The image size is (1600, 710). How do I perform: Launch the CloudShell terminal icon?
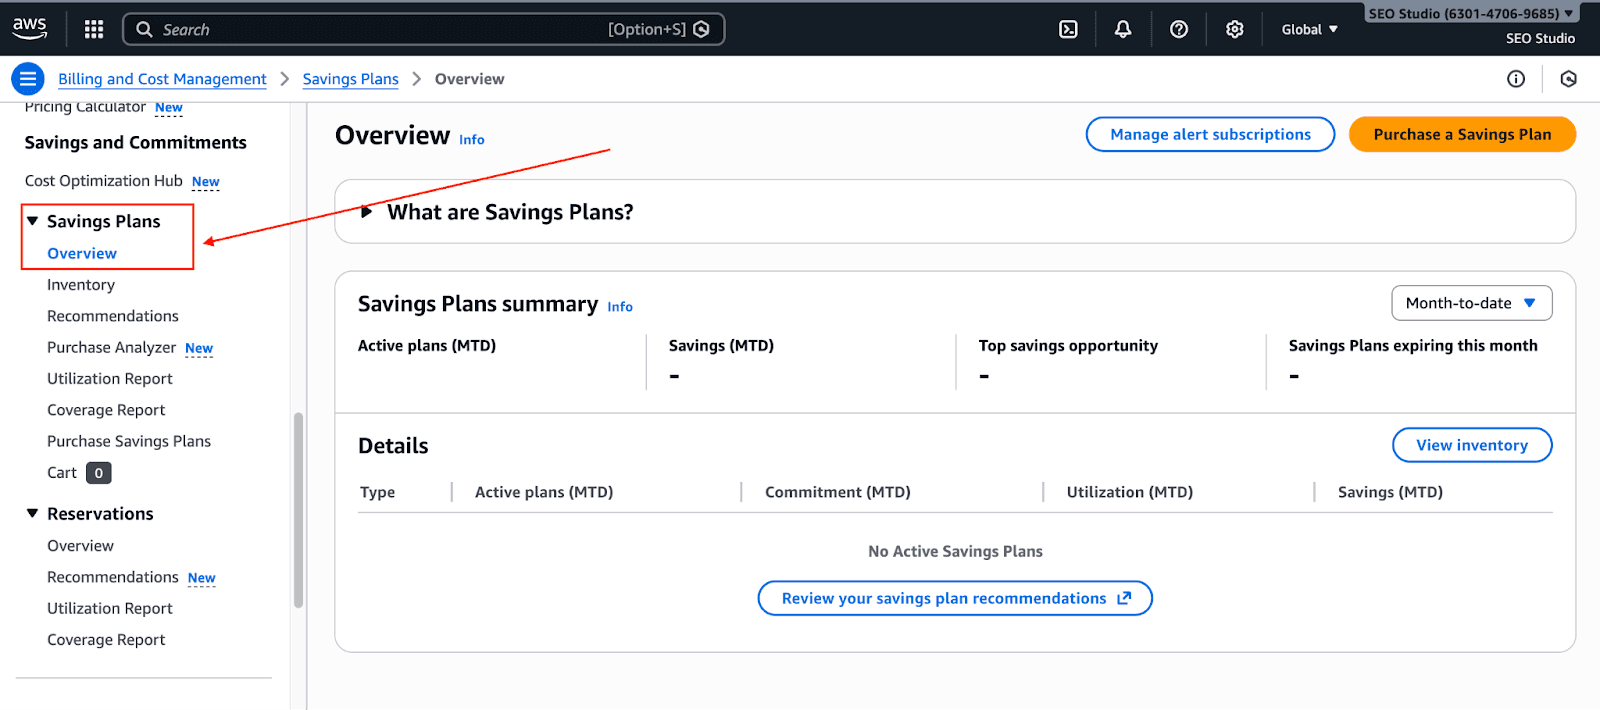point(1068,29)
